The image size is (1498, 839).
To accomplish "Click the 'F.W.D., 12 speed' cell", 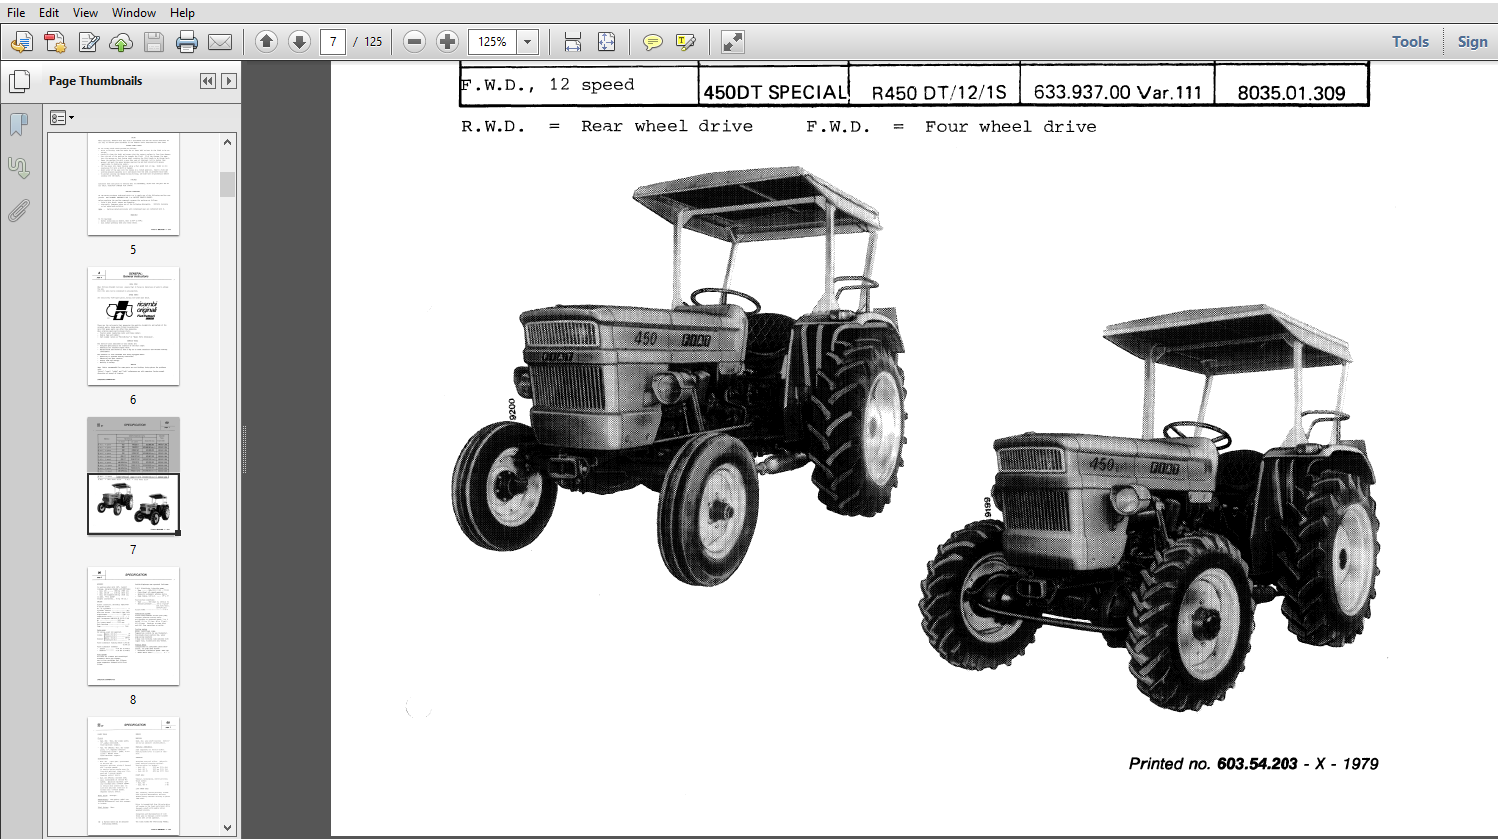I will [x=579, y=85].
